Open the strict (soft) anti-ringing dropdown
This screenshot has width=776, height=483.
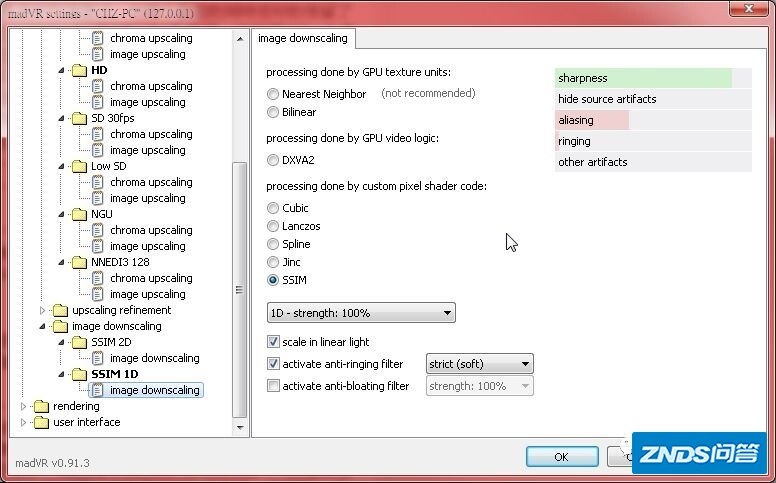[480, 364]
